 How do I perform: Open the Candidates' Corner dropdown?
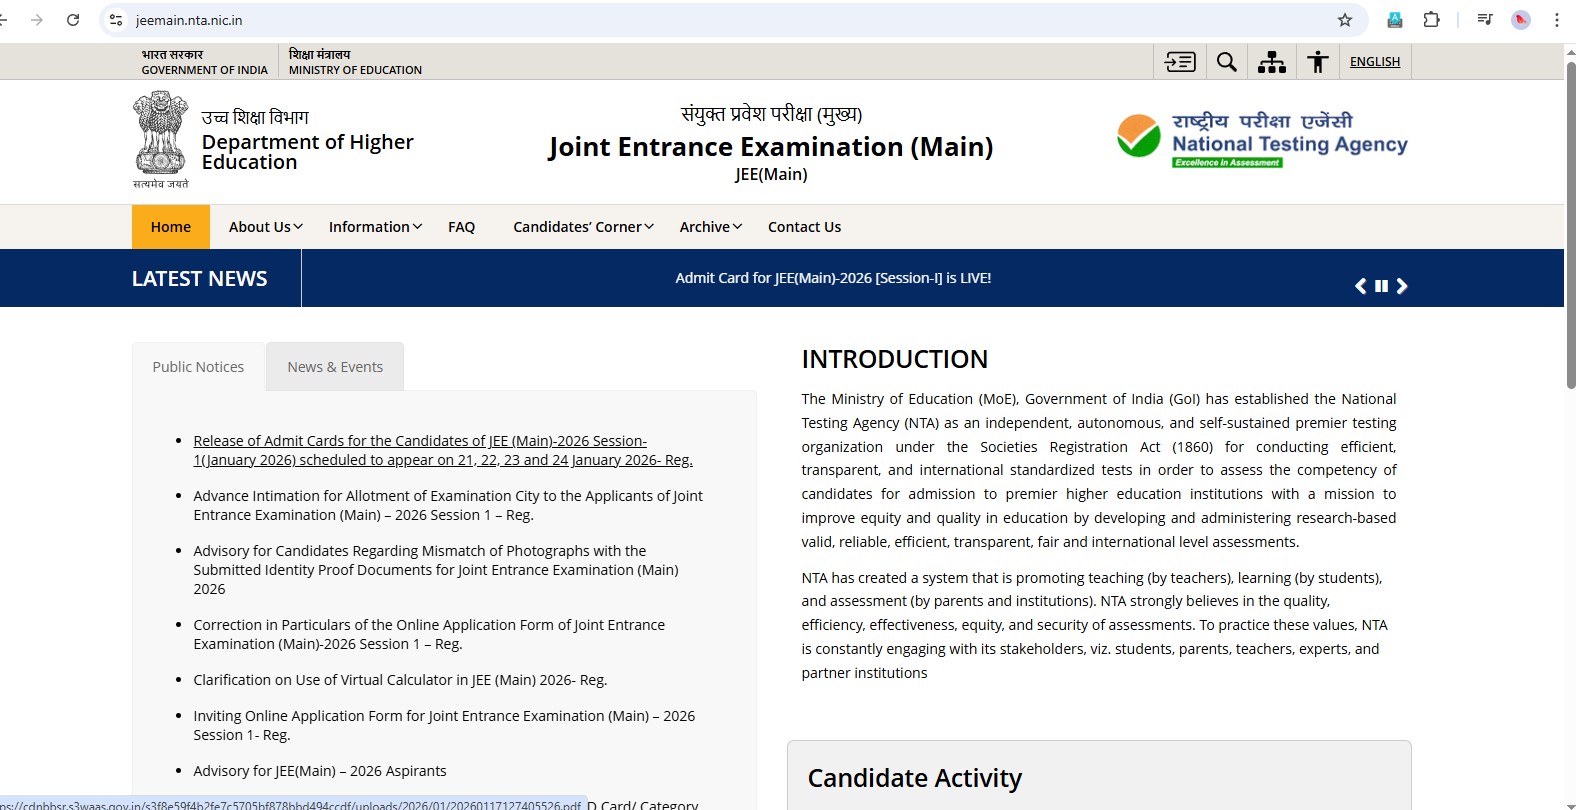click(x=583, y=227)
